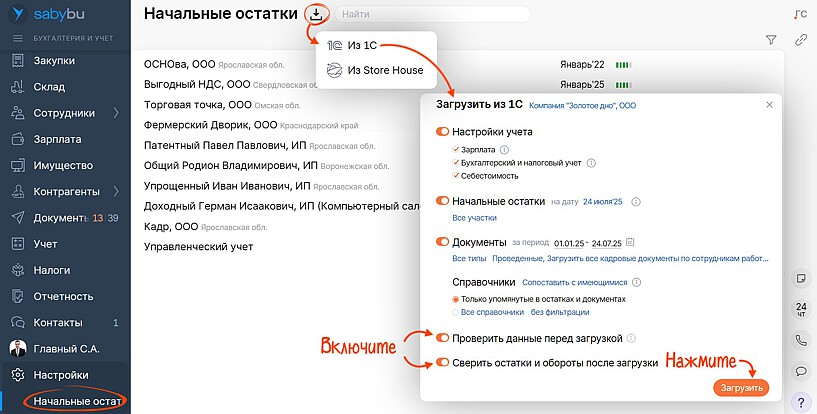
Task: Click the download/import icon next to Начальные остатки
Action: [x=316, y=14]
